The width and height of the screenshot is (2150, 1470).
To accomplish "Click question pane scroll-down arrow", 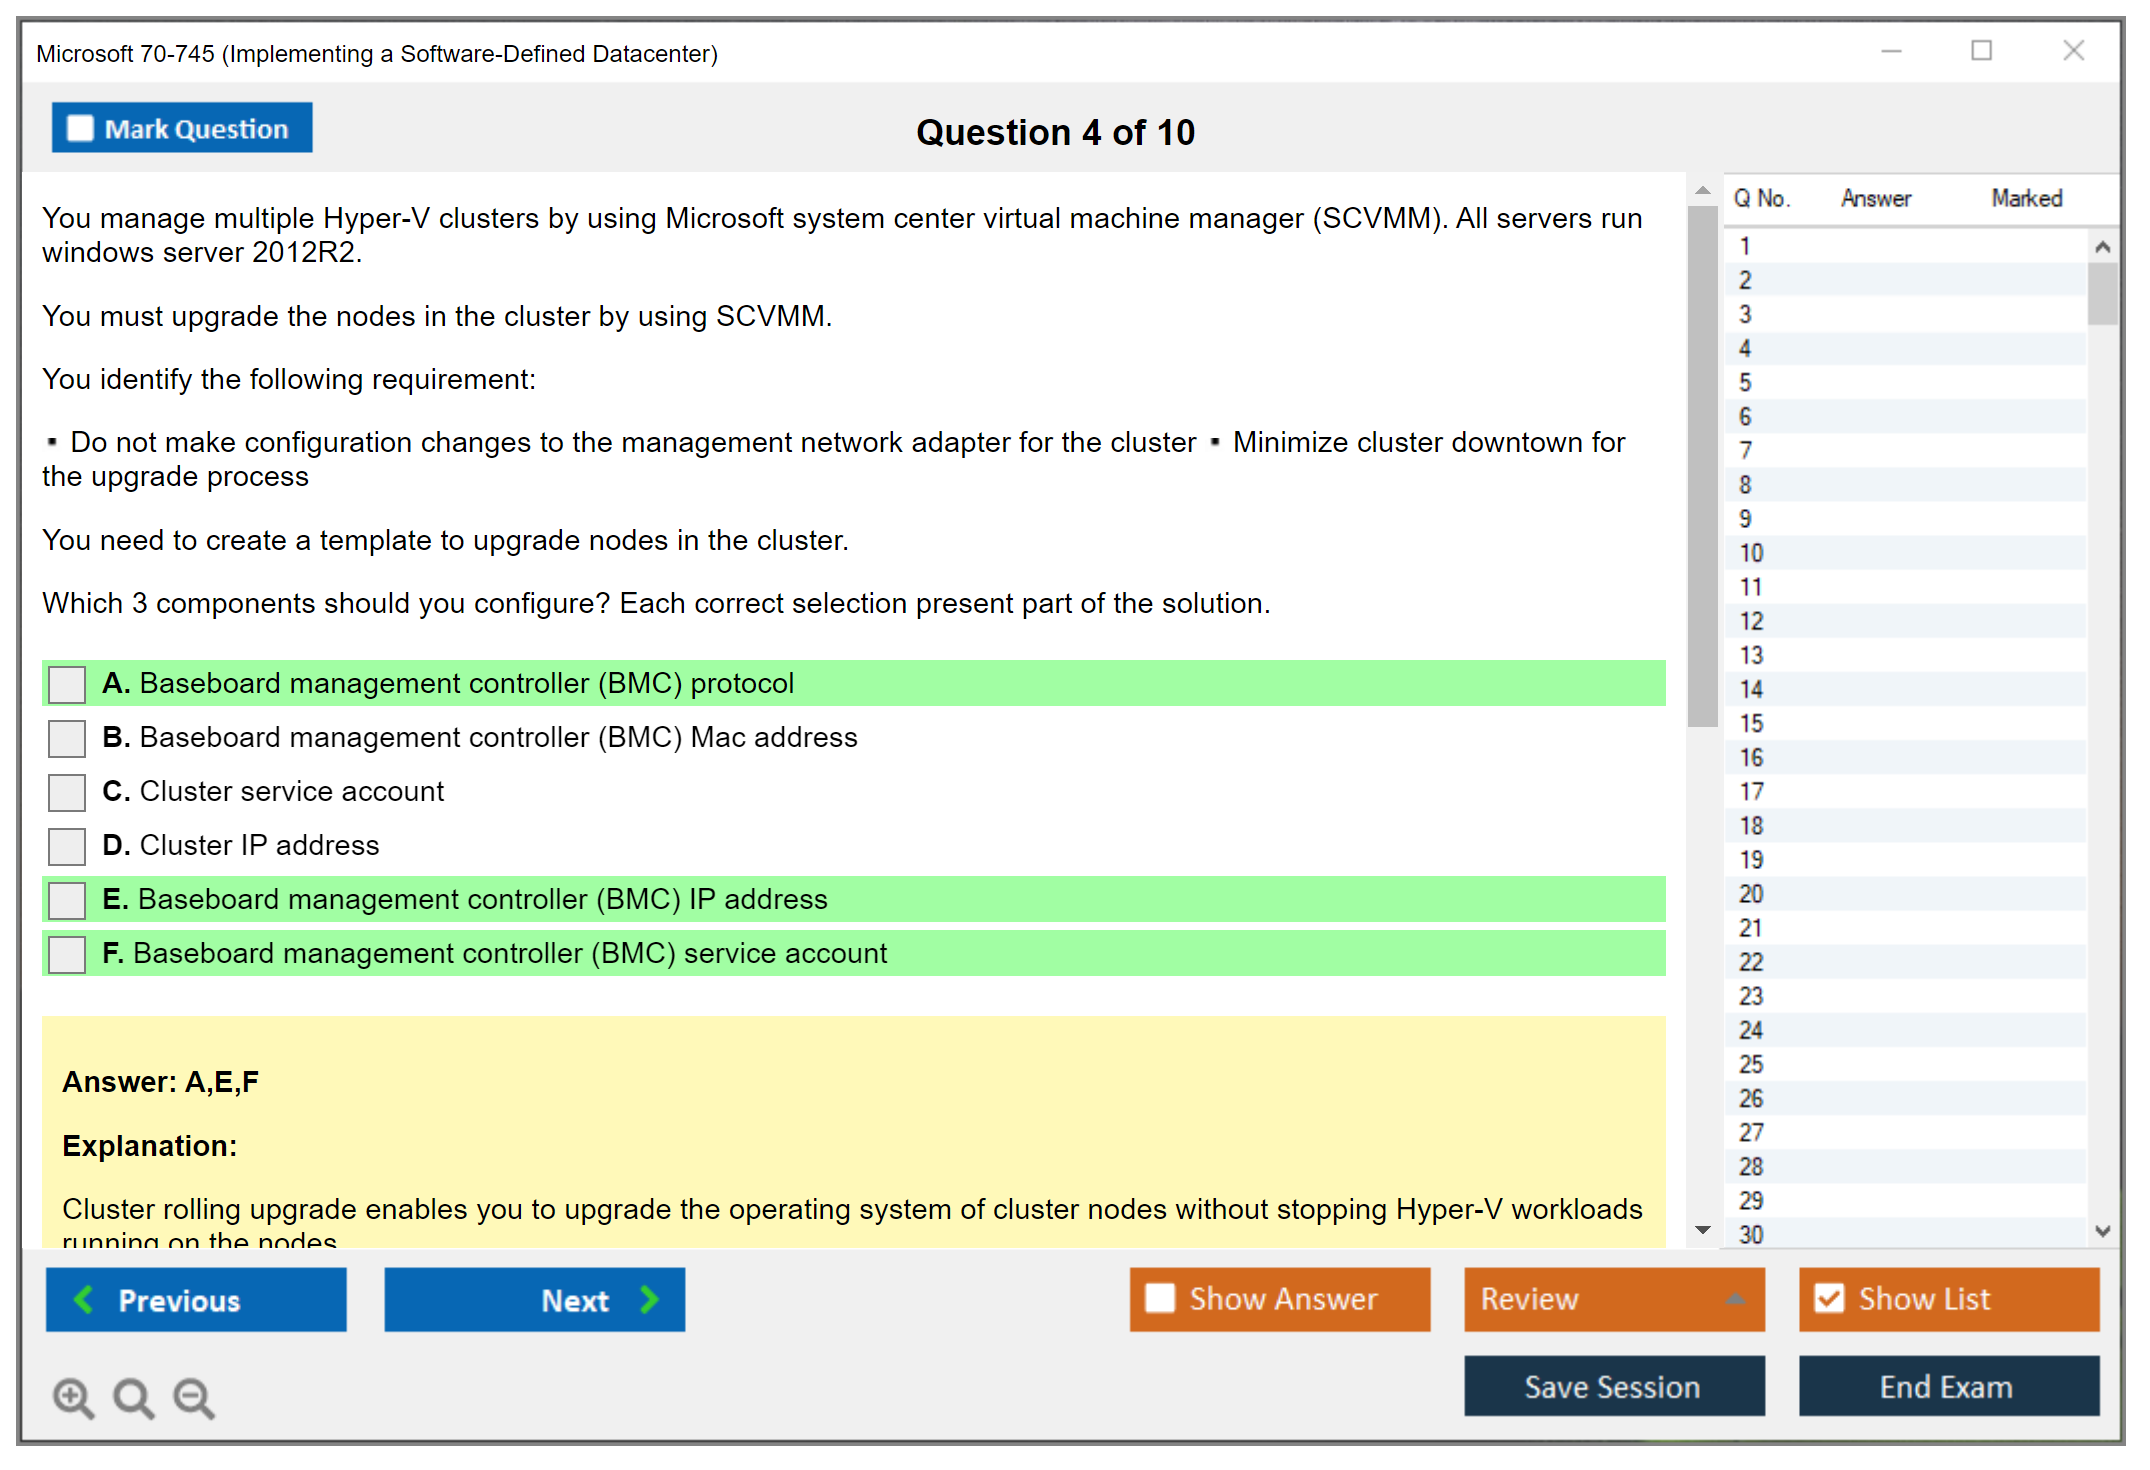I will pos(1703,1230).
